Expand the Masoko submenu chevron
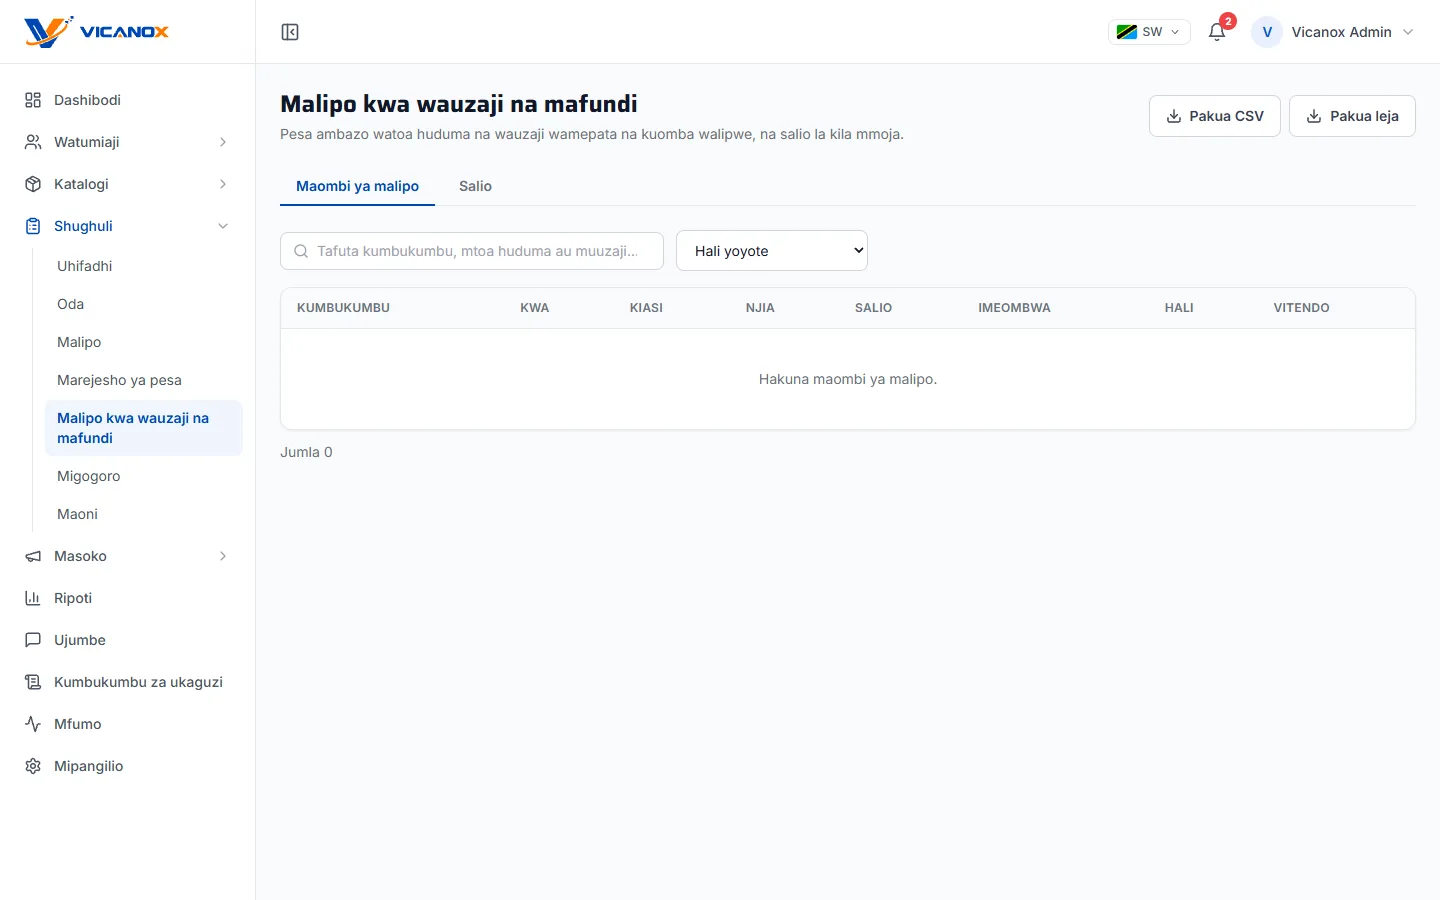Image resolution: width=1440 pixels, height=900 pixels. point(223,556)
